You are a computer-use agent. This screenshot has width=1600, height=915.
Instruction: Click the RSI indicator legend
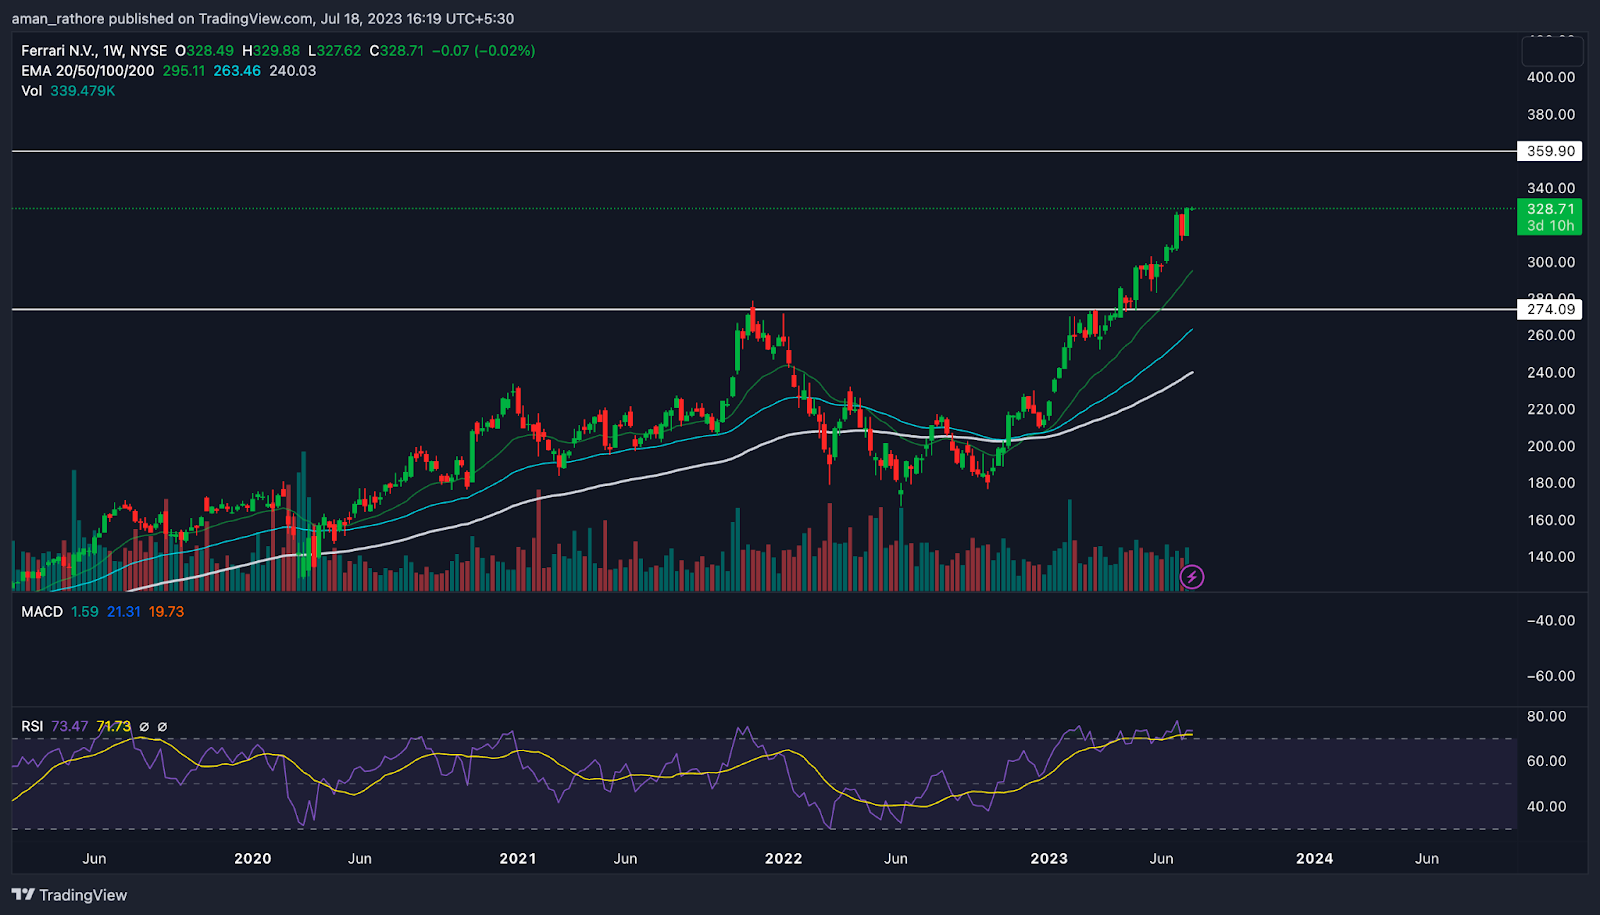pyautogui.click(x=32, y=726)
